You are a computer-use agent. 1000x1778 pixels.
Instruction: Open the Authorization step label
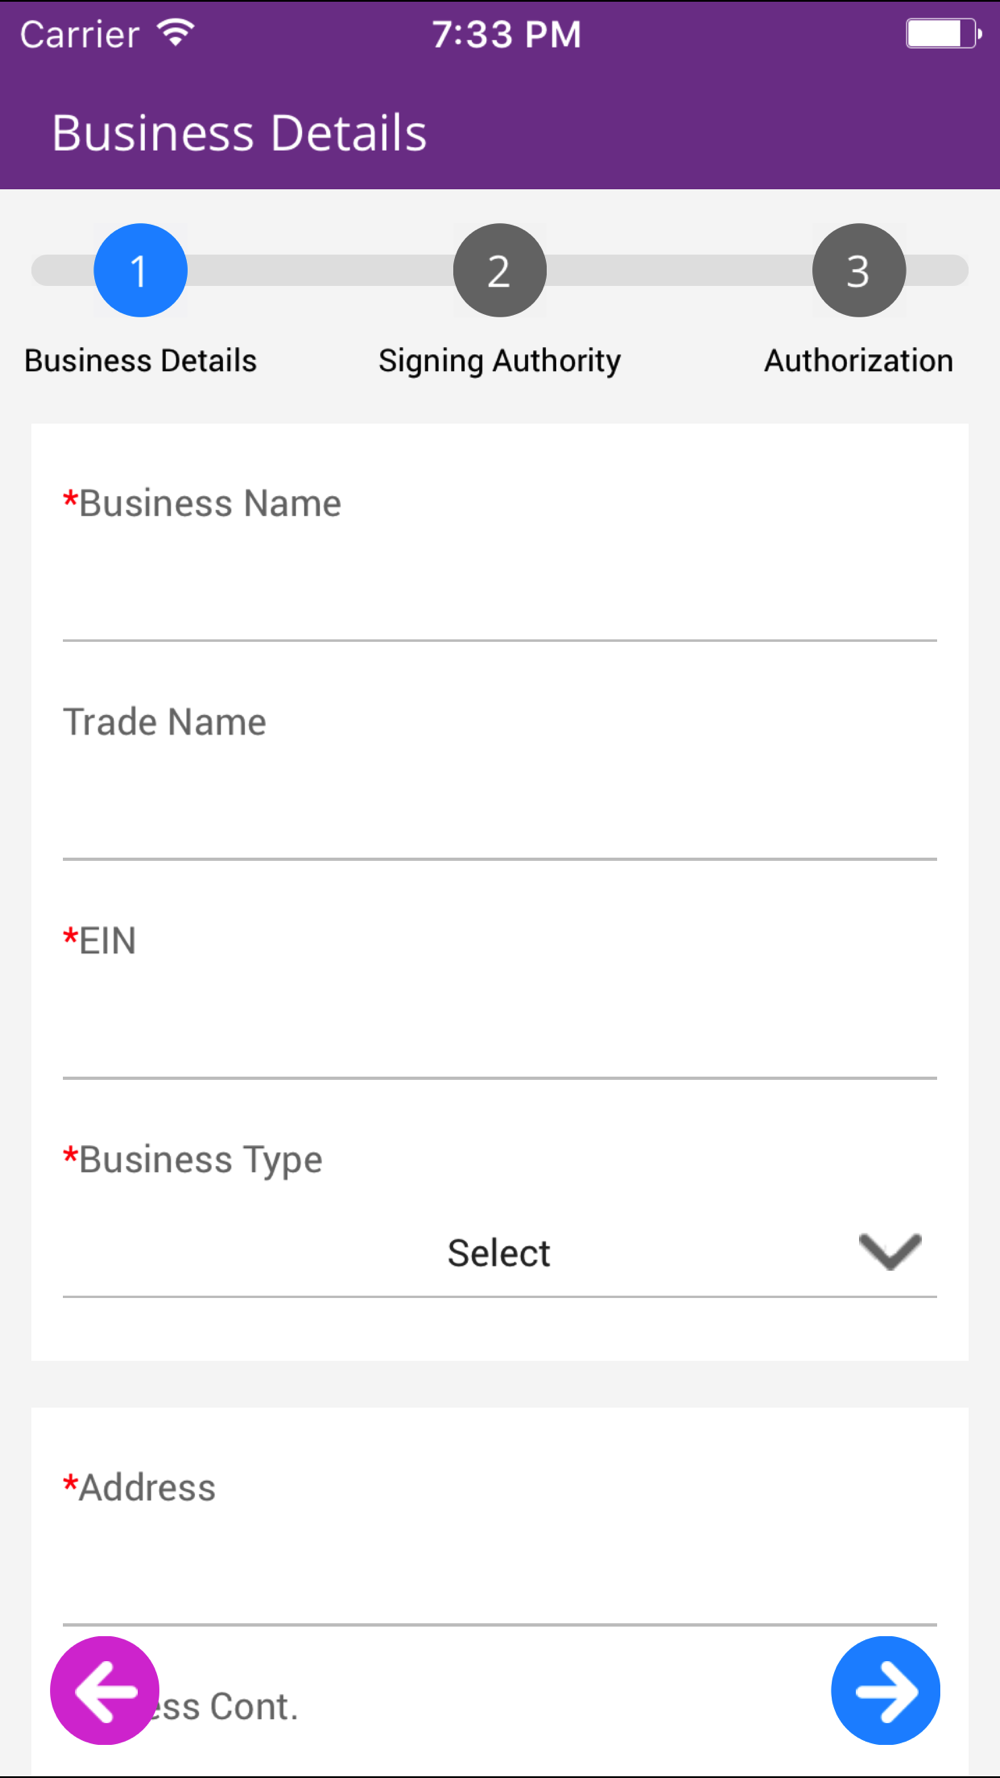point(858,360)
